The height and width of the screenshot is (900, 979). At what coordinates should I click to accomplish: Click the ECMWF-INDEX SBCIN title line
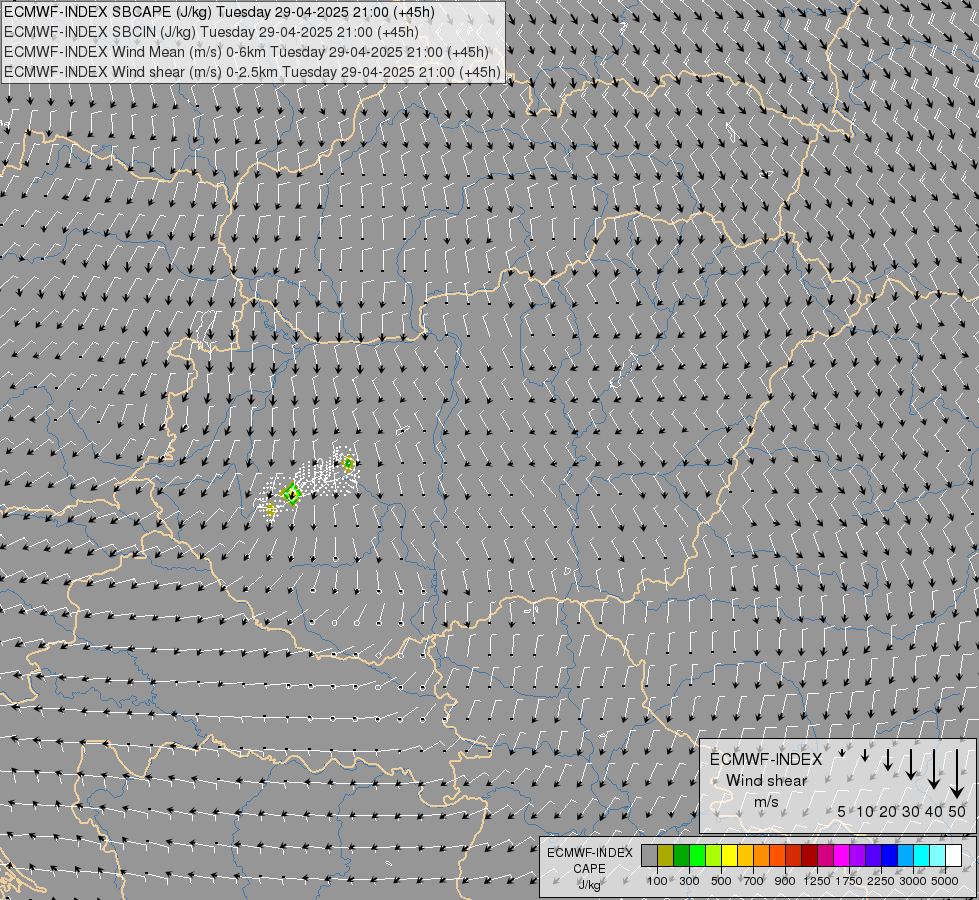tap(211, 31)
